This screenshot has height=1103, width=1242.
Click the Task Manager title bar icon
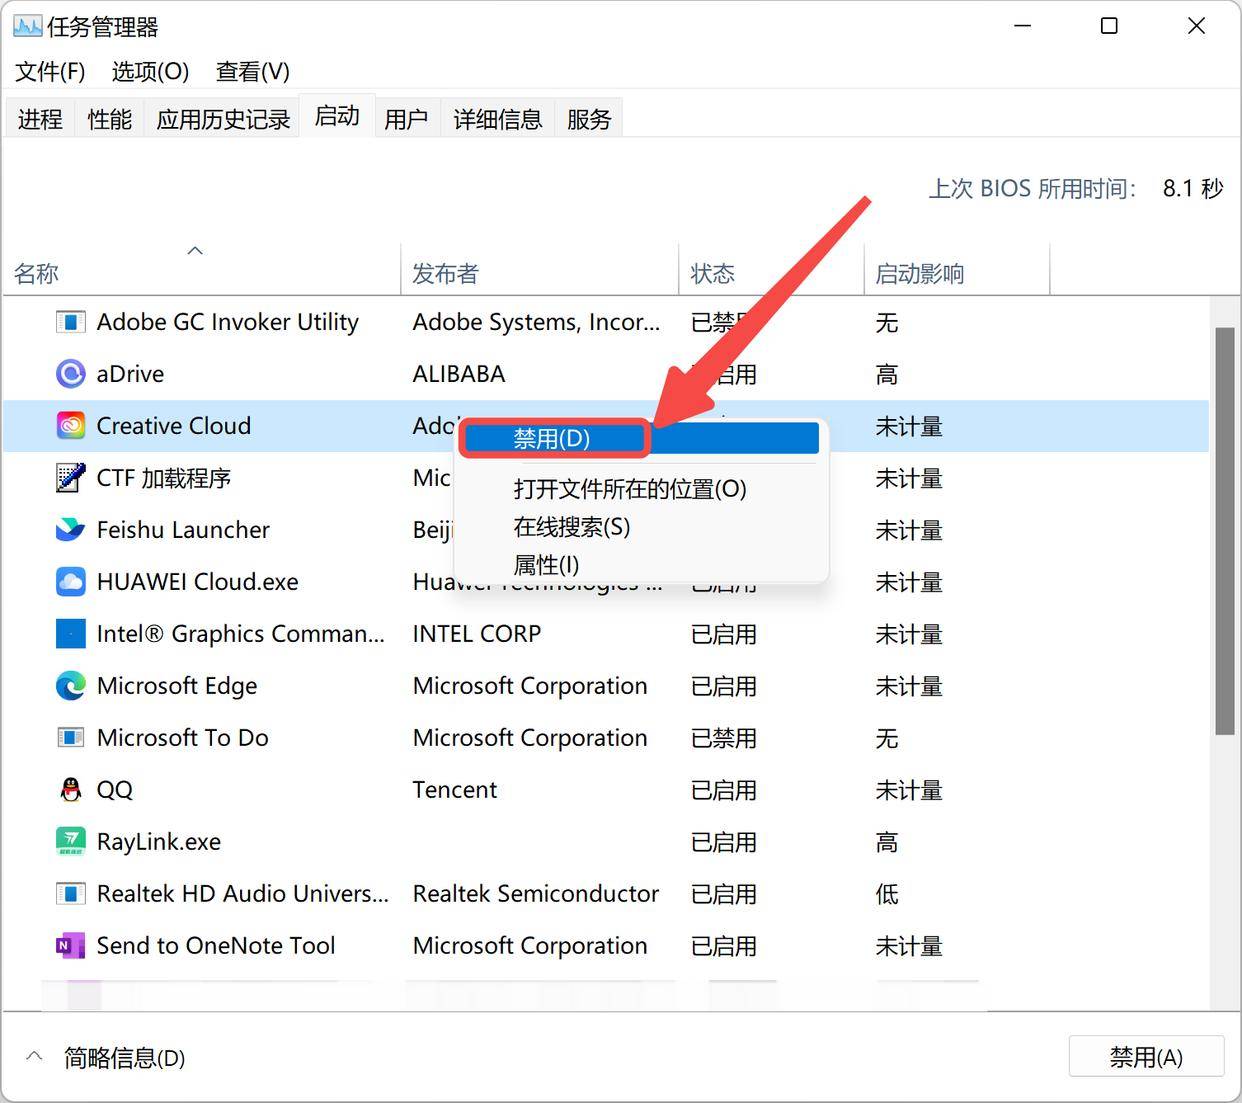(x=27, y=27)
